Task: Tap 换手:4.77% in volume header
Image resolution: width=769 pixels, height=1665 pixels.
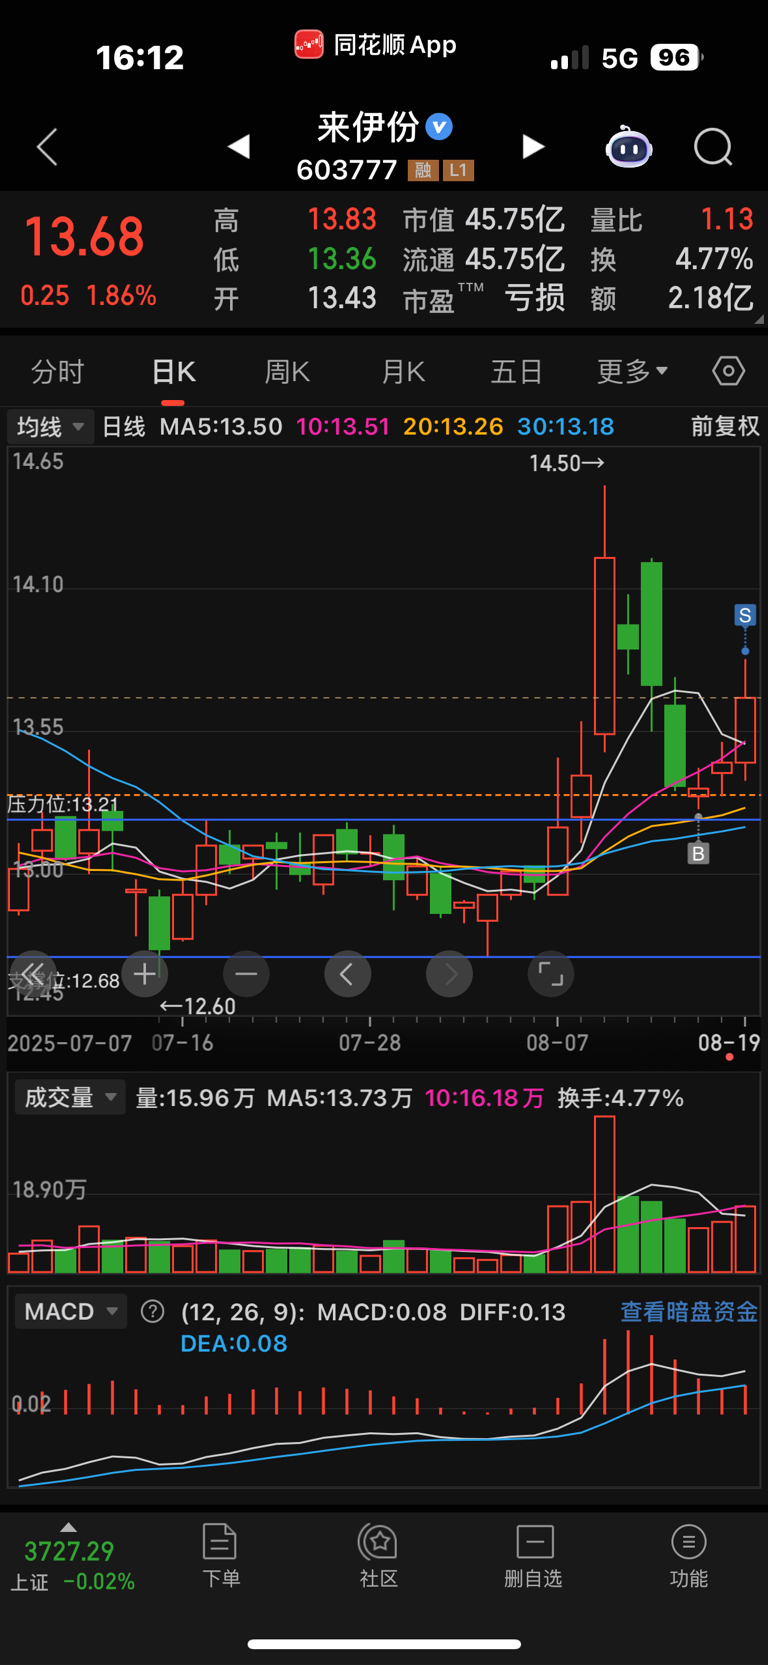Action: coord(621,1098)
